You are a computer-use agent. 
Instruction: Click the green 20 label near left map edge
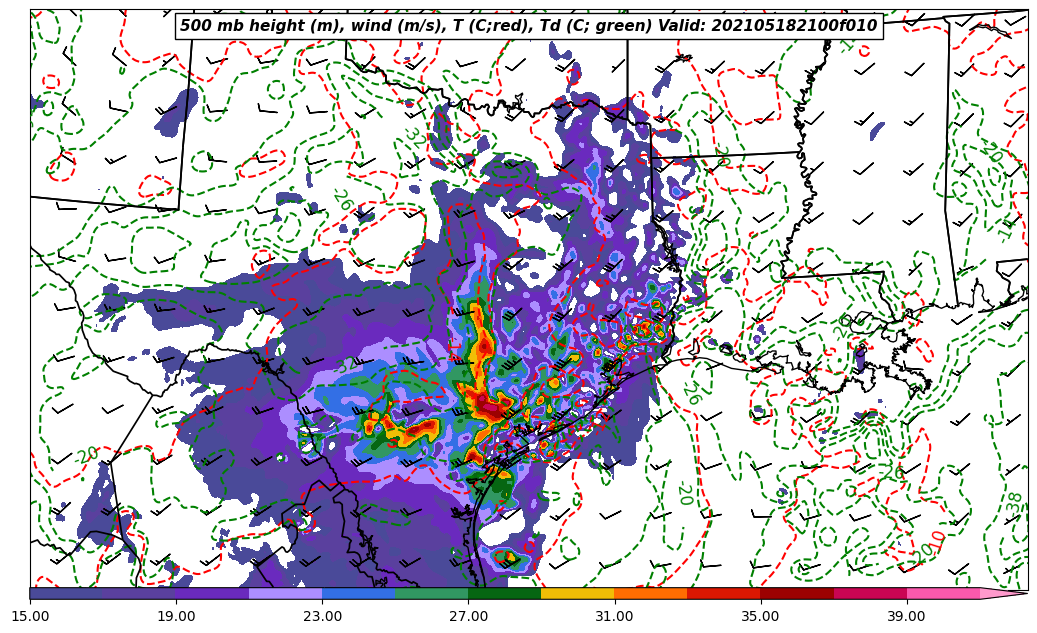point(87,455)
